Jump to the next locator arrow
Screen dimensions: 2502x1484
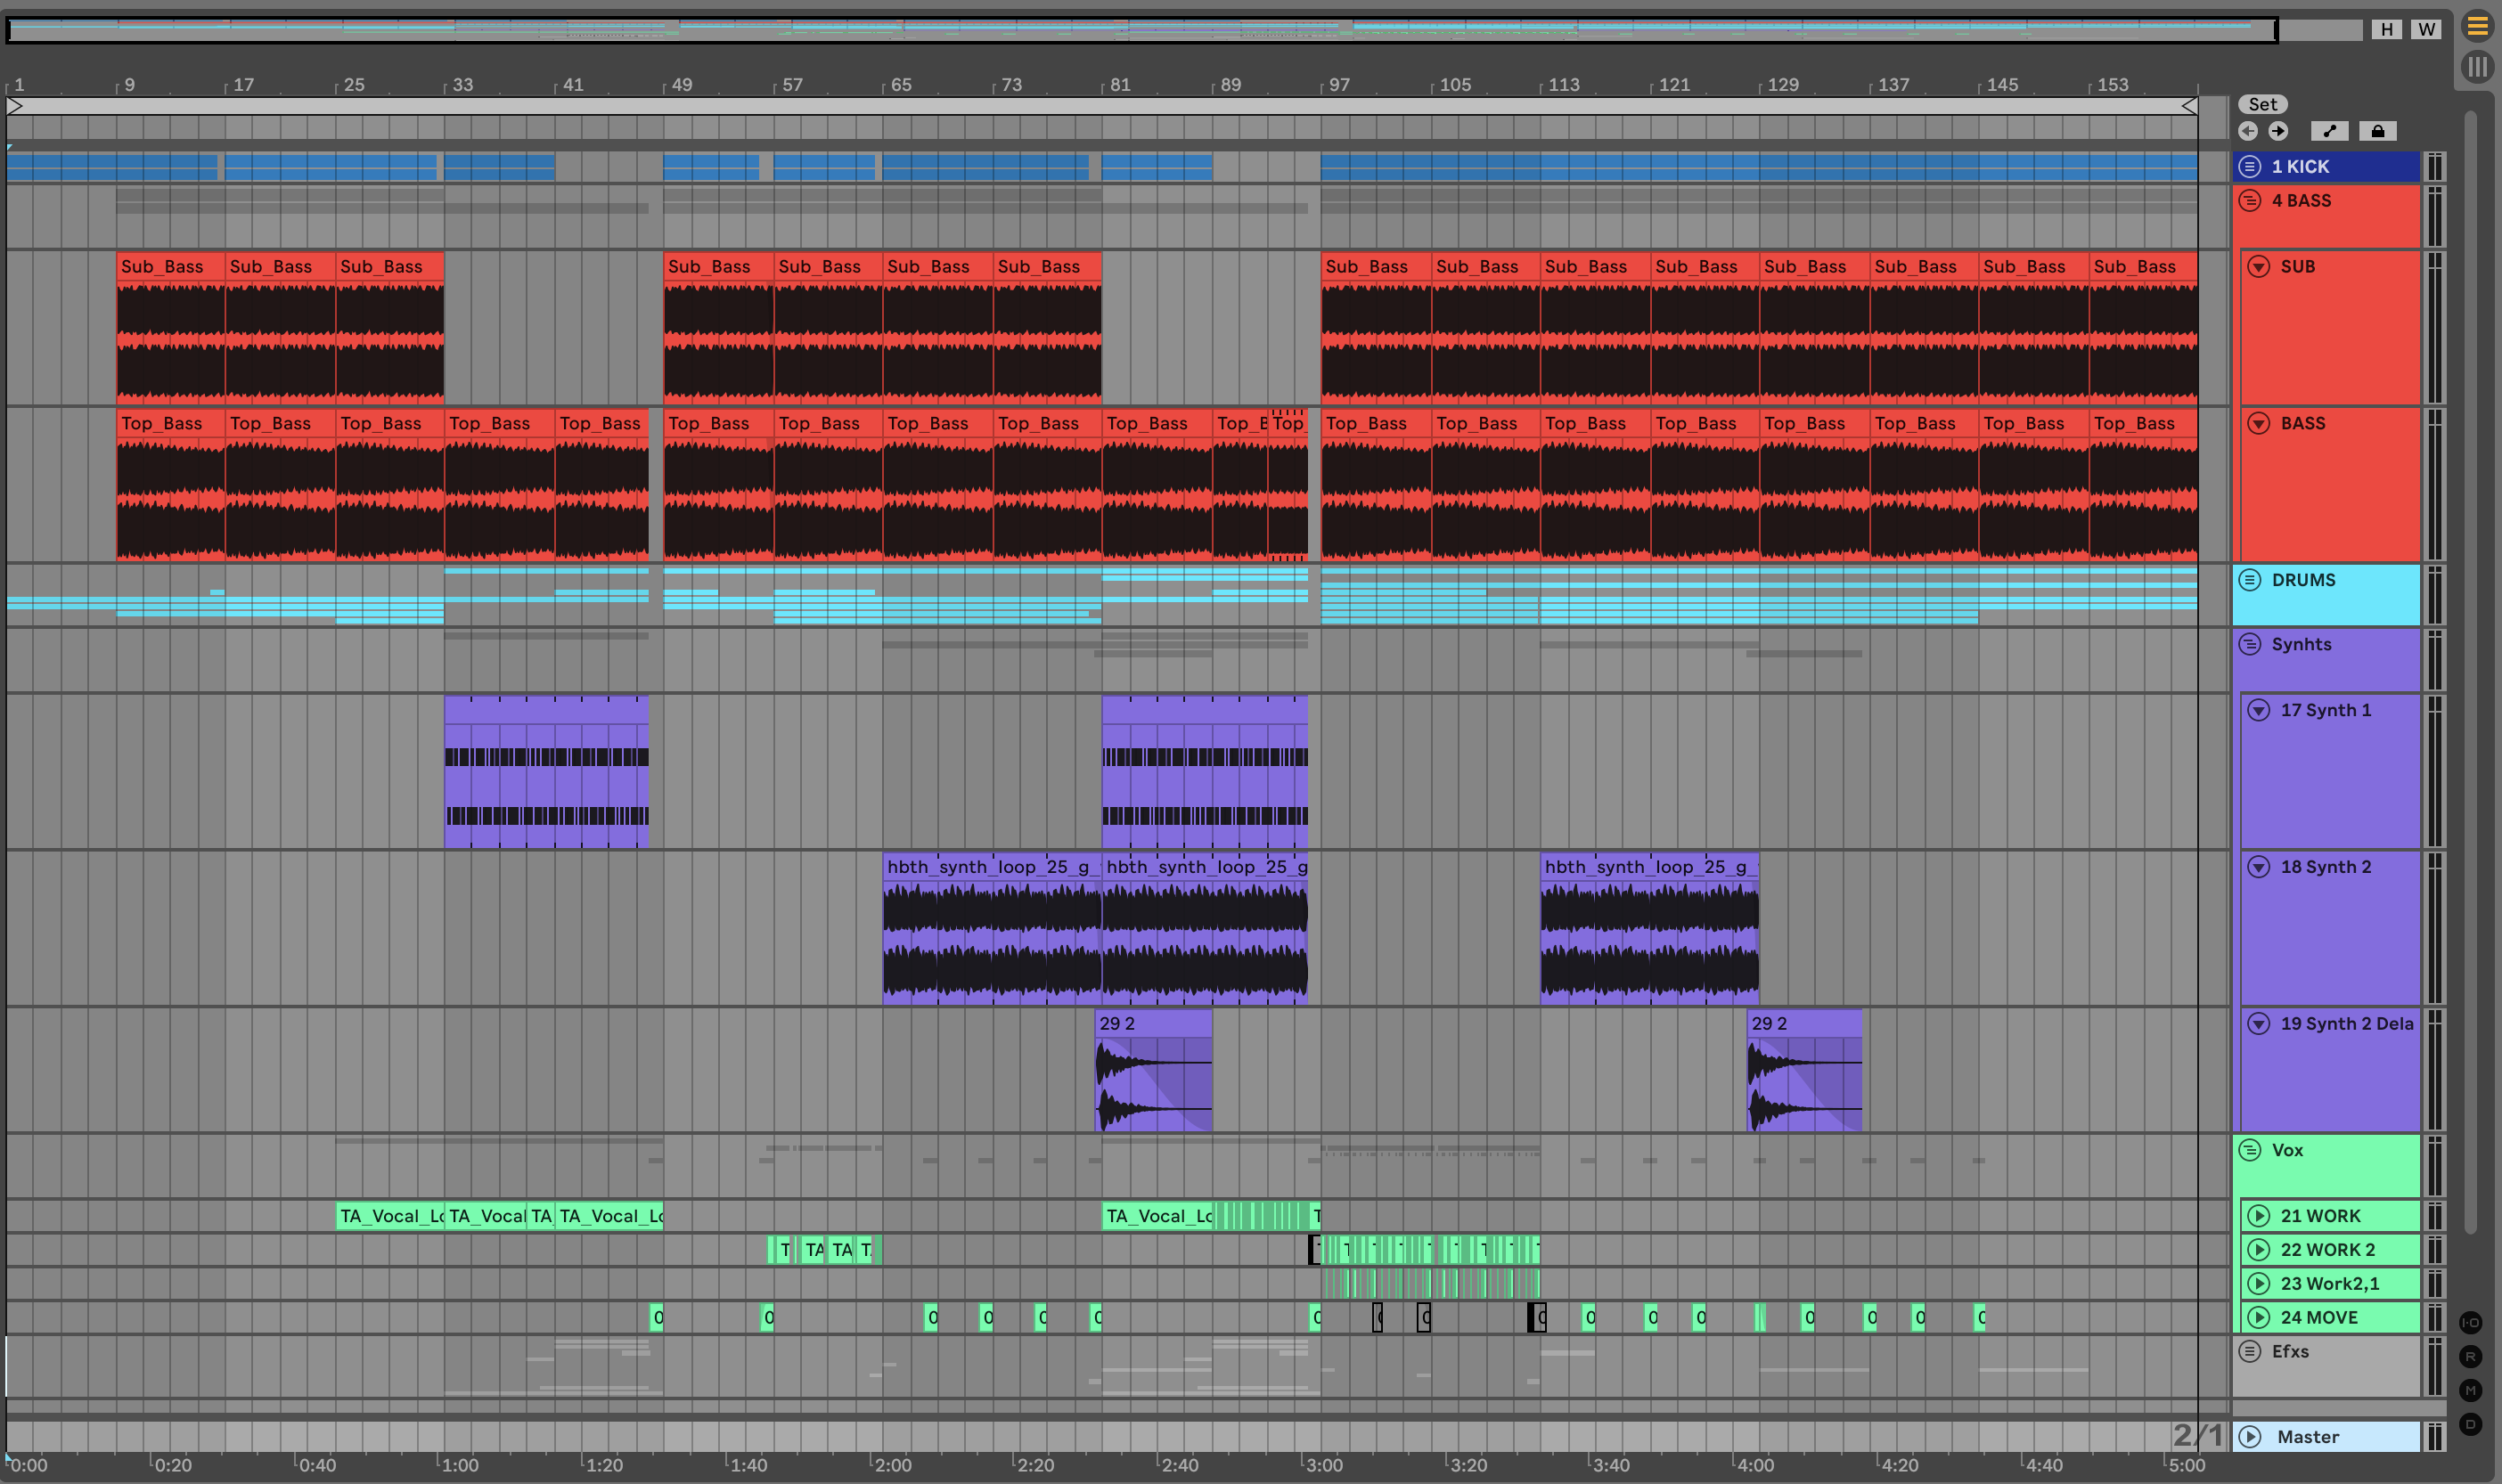2278,131
